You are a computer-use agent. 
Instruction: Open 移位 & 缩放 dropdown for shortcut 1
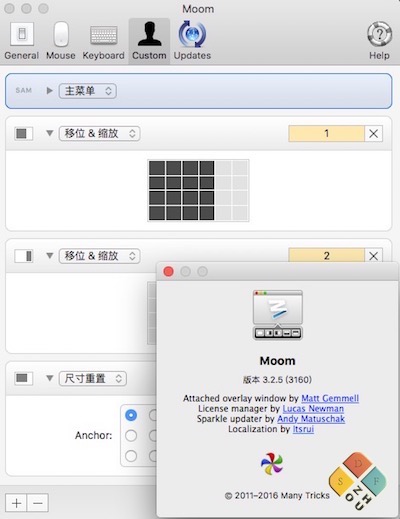99,133
